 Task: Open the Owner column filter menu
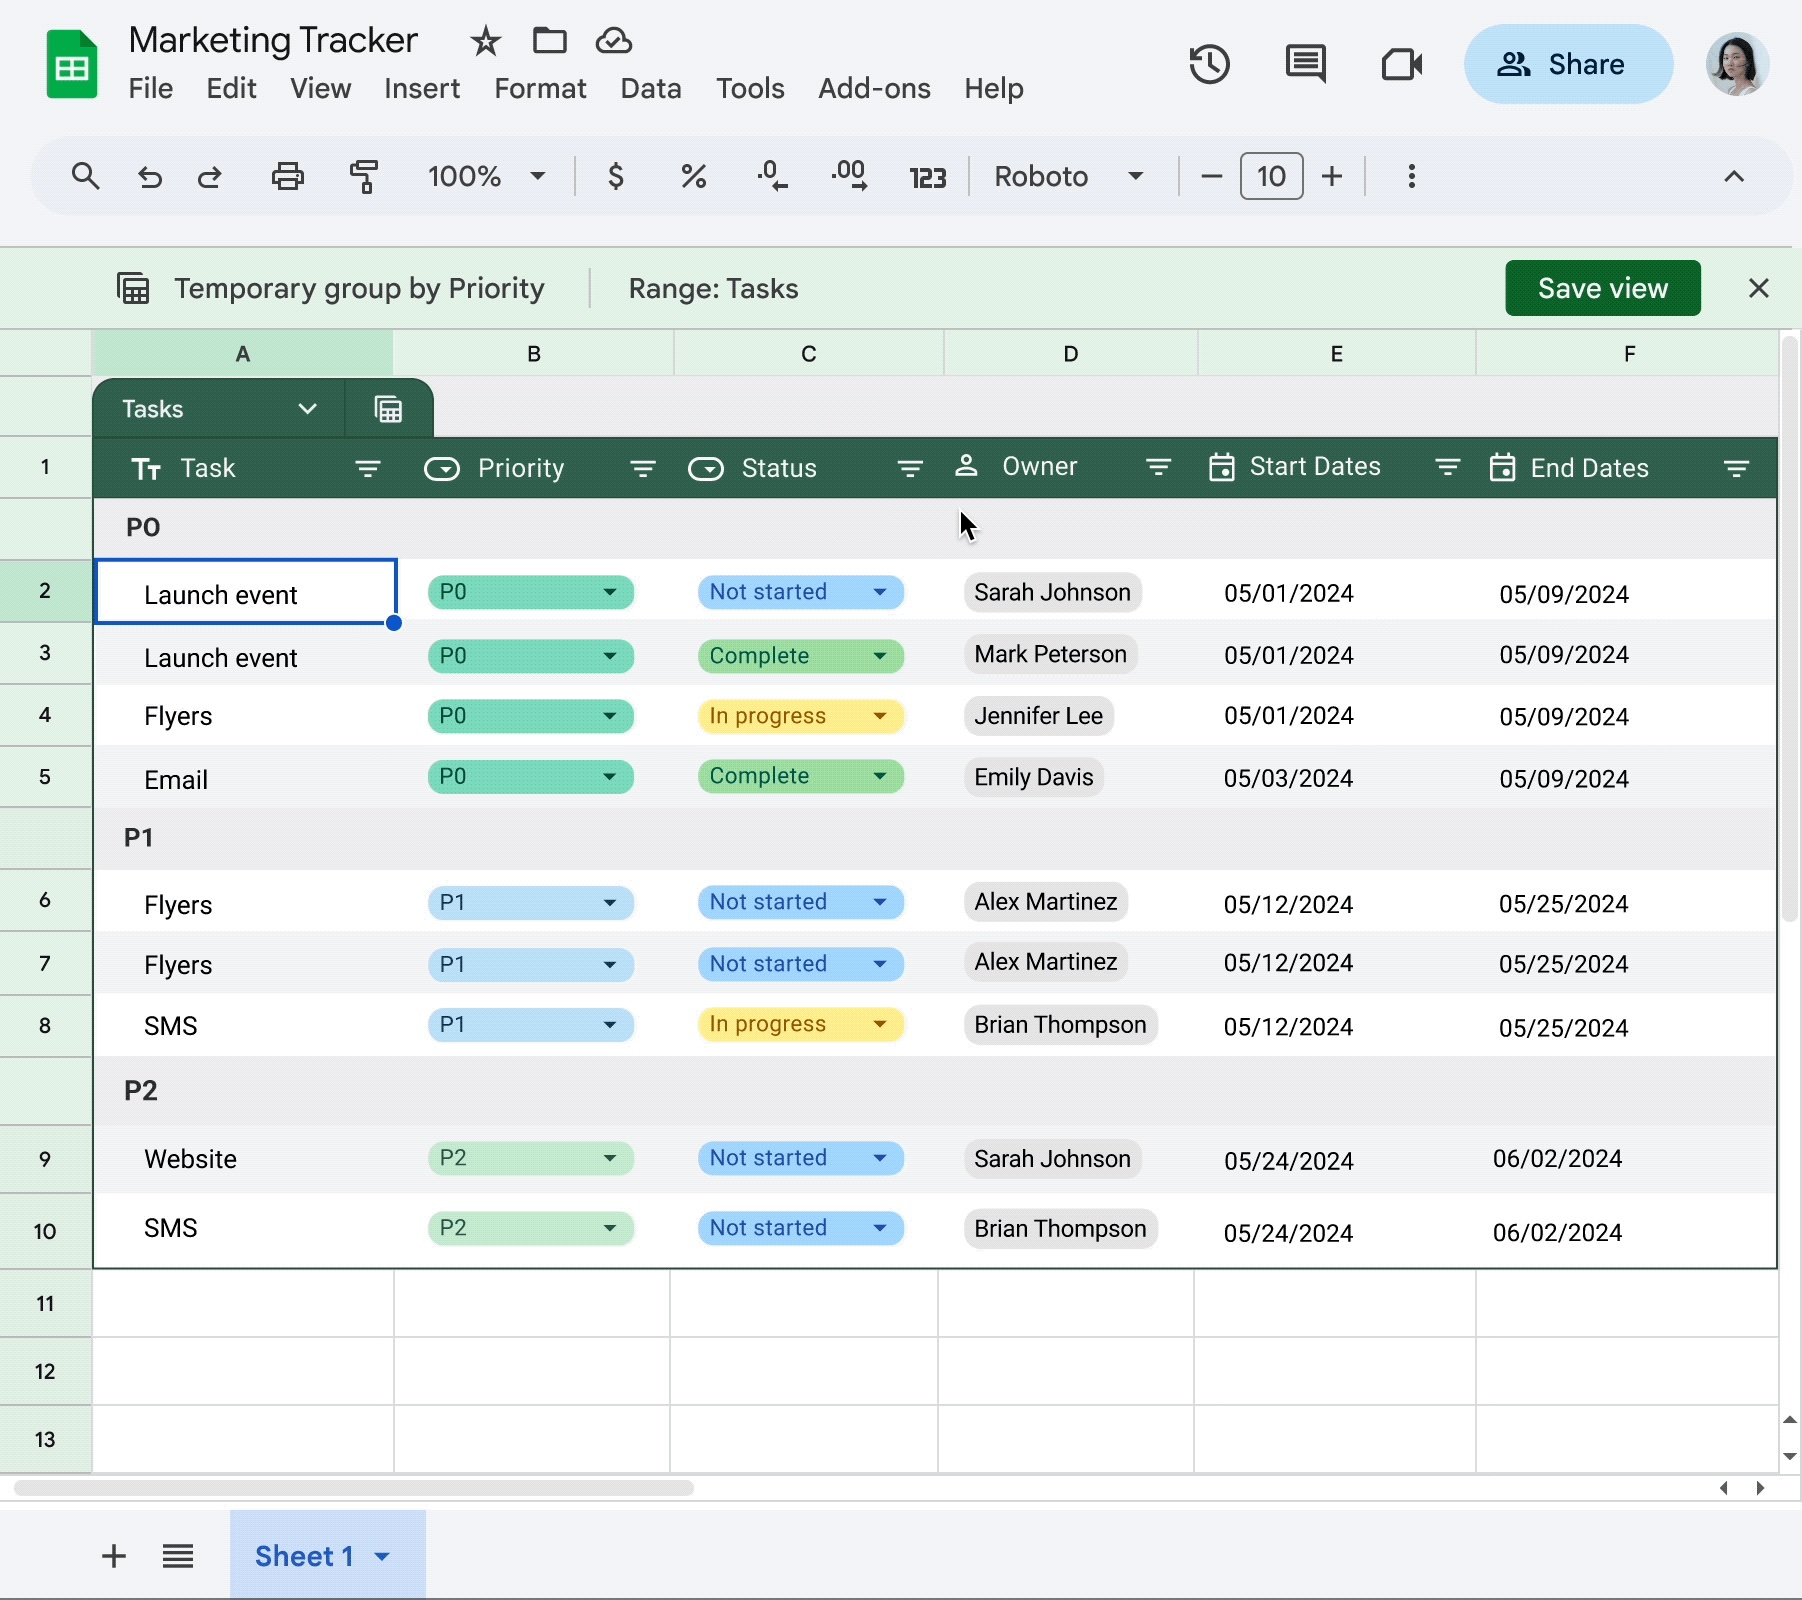tap(1158, 467)
